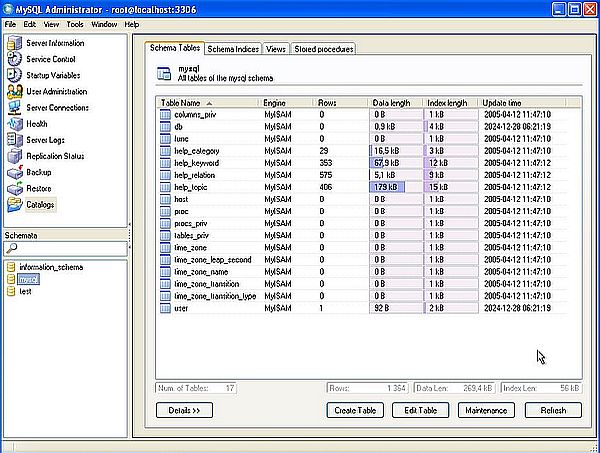Screen dimensions: 600x453
Task: Click the mysql database cylinder icon
Action: tap(11, 279)
